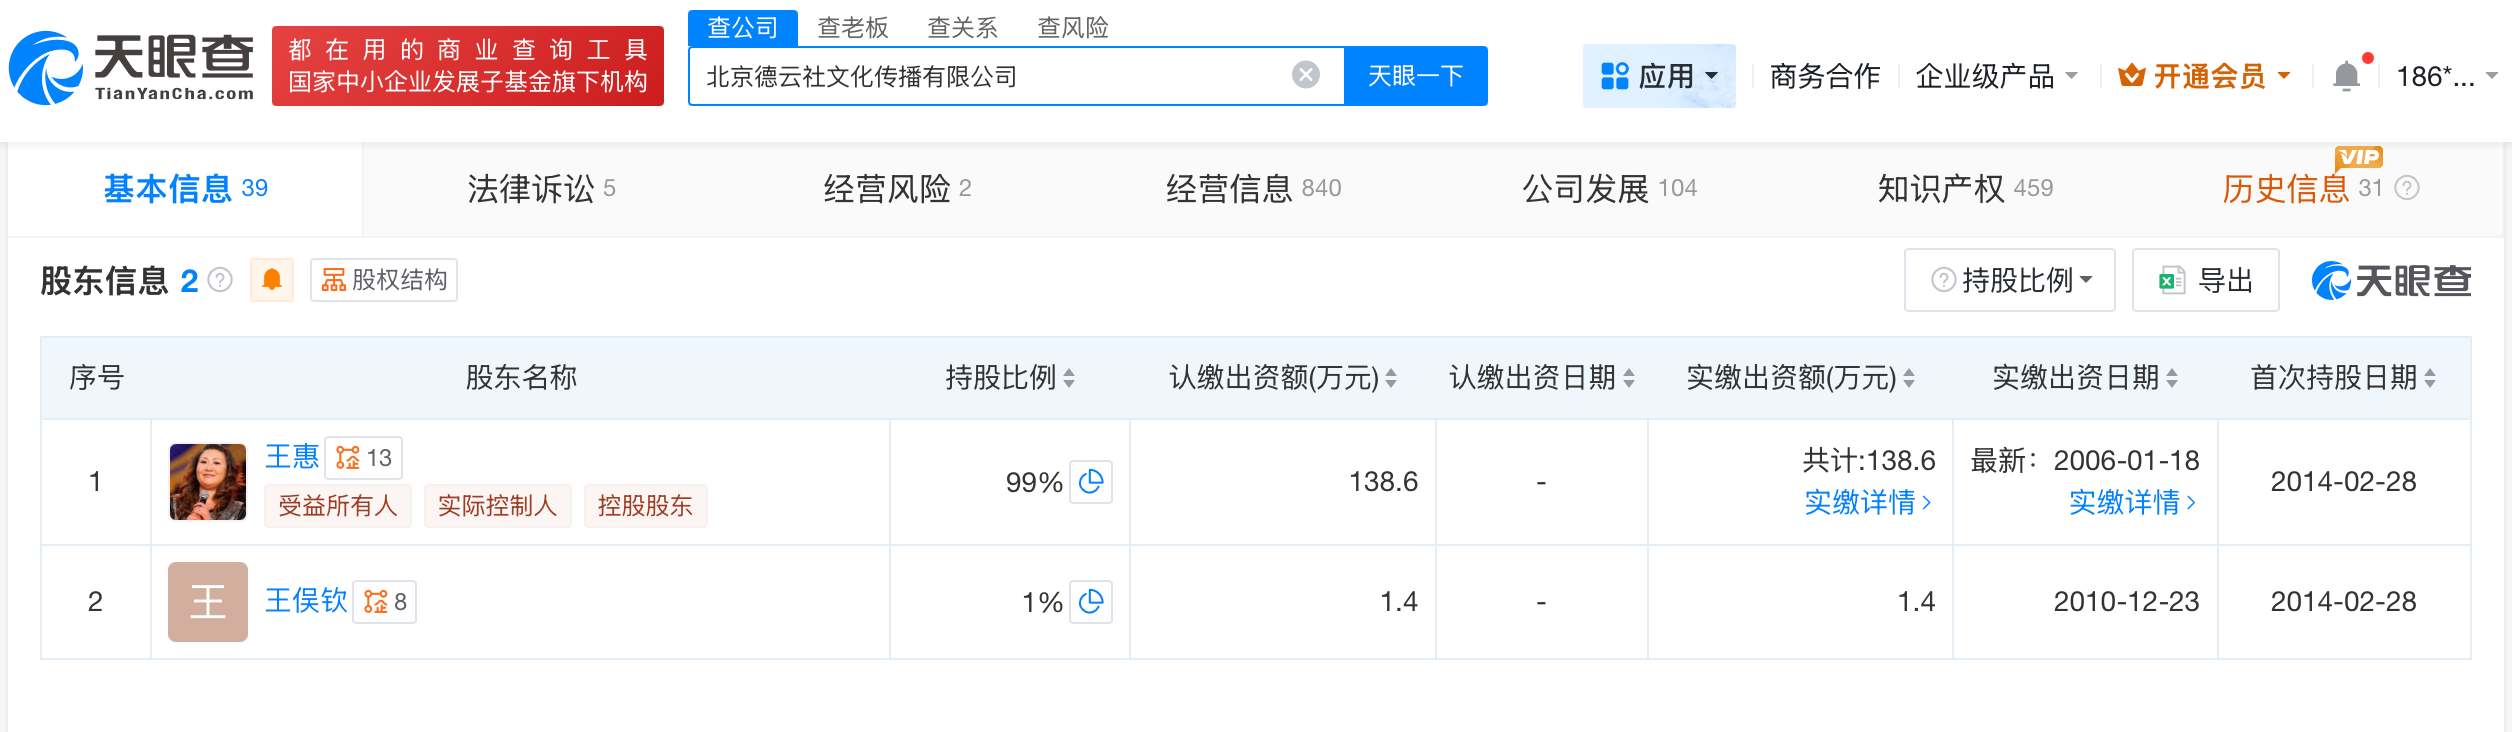Click the orange shareholder alert bell icon
The width and height of the screenshot is (2512, 732).
point(271,280)
